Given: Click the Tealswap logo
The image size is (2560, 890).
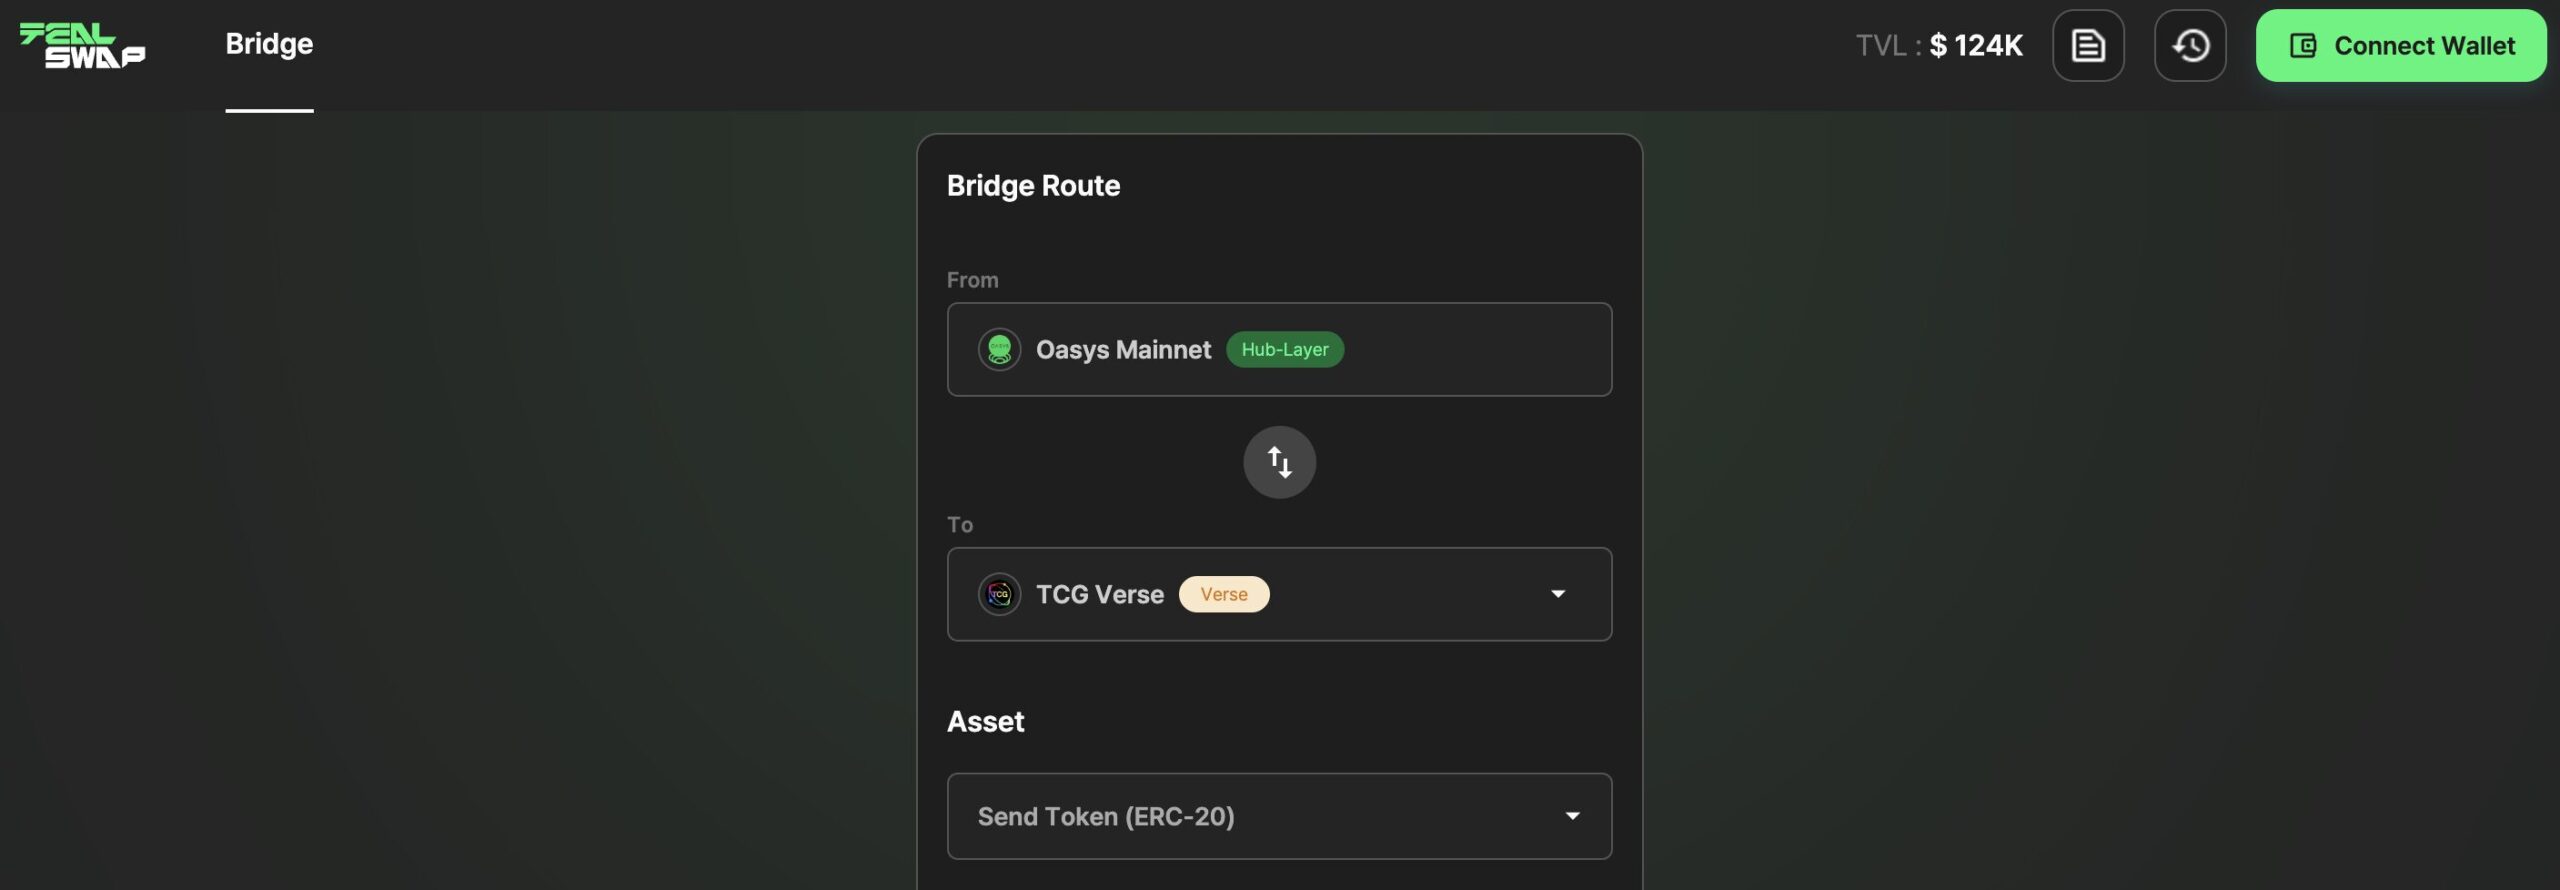Looking at the screenshot, I should pyautogui.click(x=83, y=46).
